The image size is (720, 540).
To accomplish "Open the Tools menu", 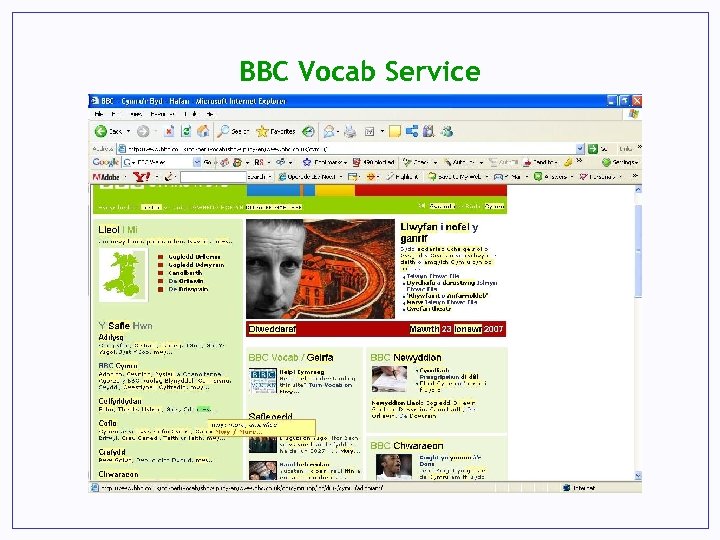I will pyautogui.click(x=191, y=114).
